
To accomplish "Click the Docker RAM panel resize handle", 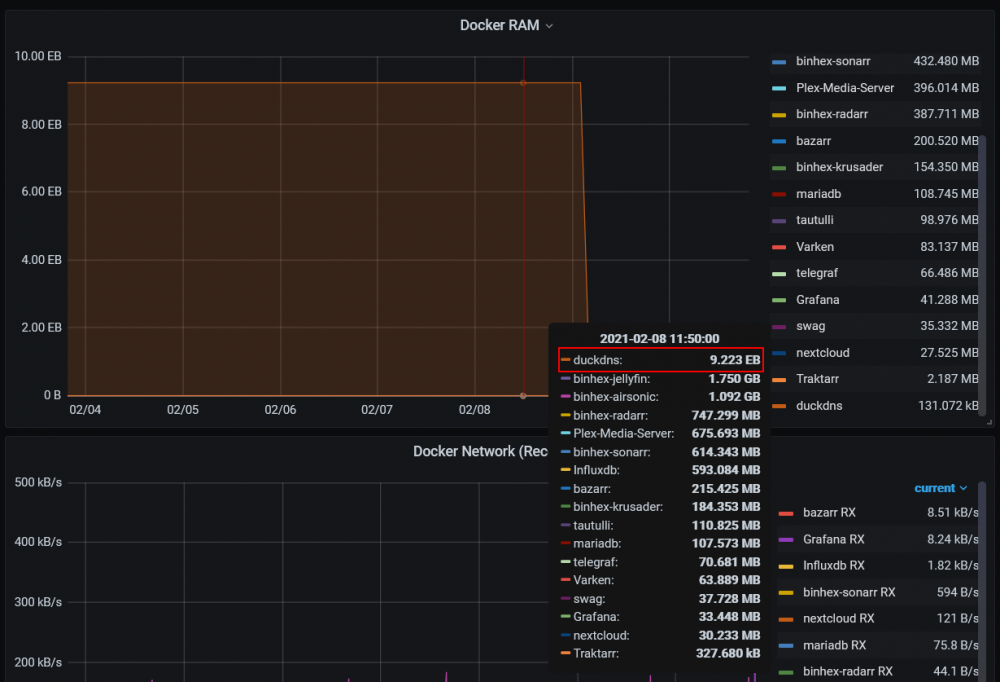I will [990, 422].
